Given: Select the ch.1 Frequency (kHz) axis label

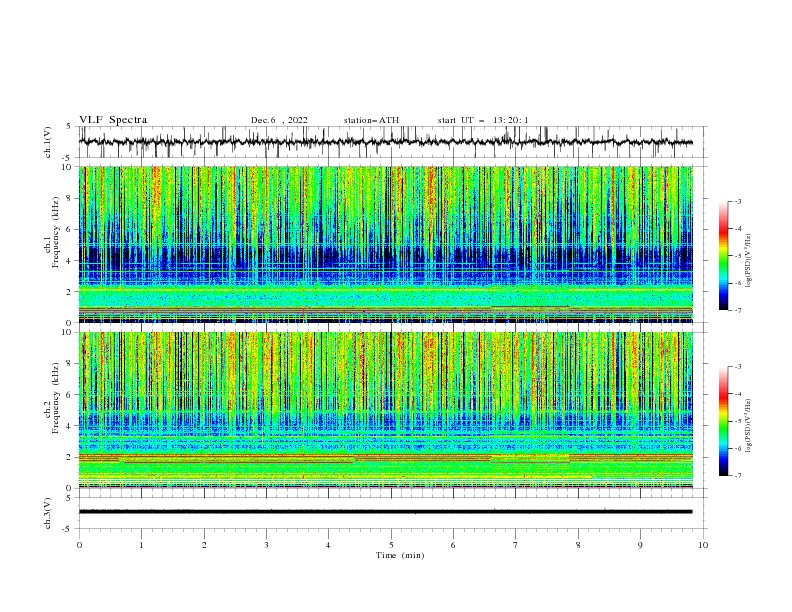Looking at the screenshot, I should [x=52, y=230].
